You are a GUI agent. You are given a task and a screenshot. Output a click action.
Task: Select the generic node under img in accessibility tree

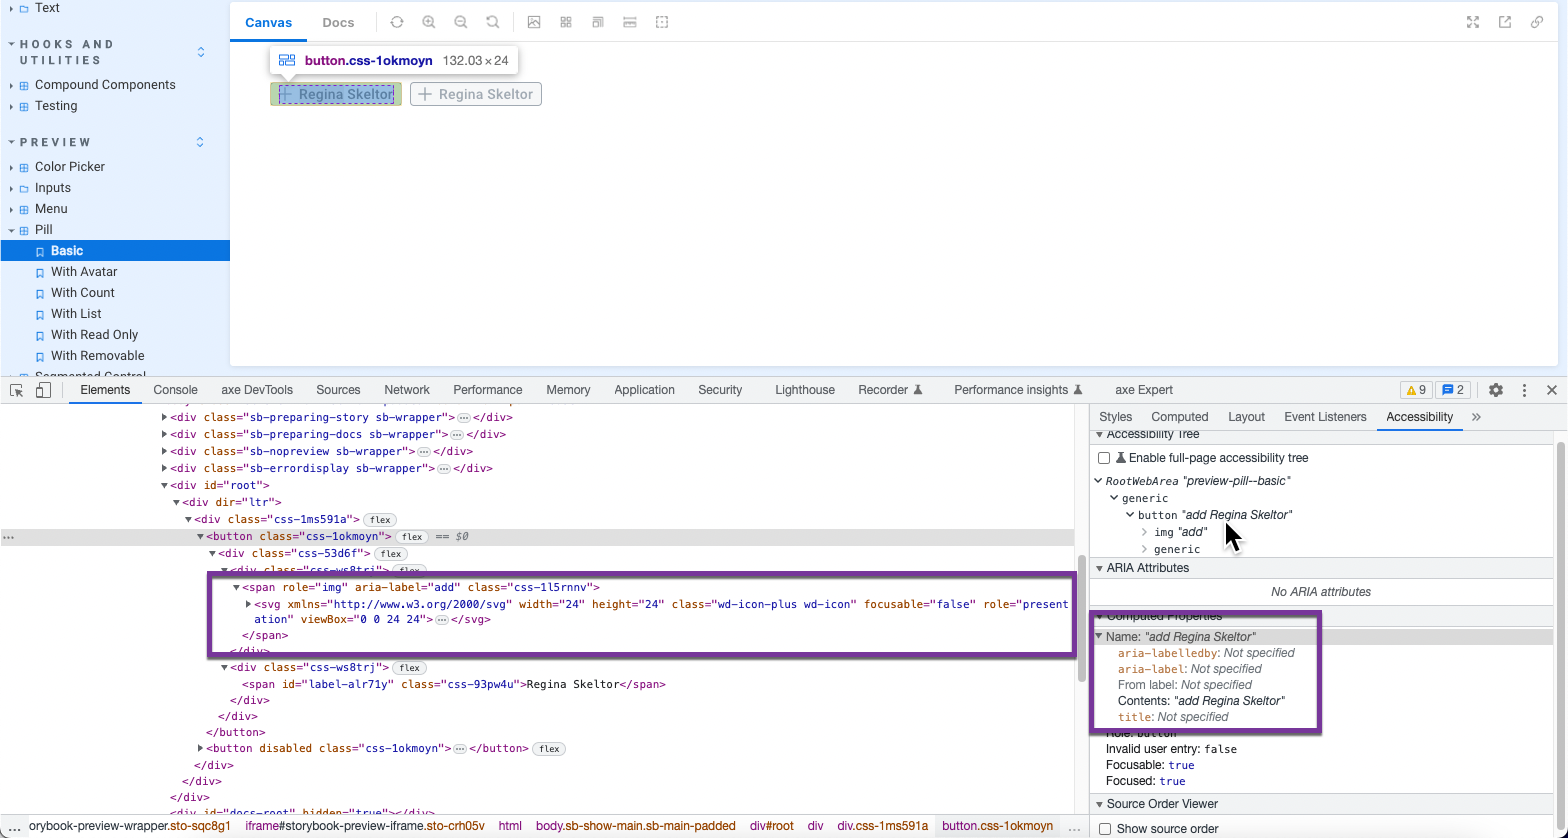1177,549
